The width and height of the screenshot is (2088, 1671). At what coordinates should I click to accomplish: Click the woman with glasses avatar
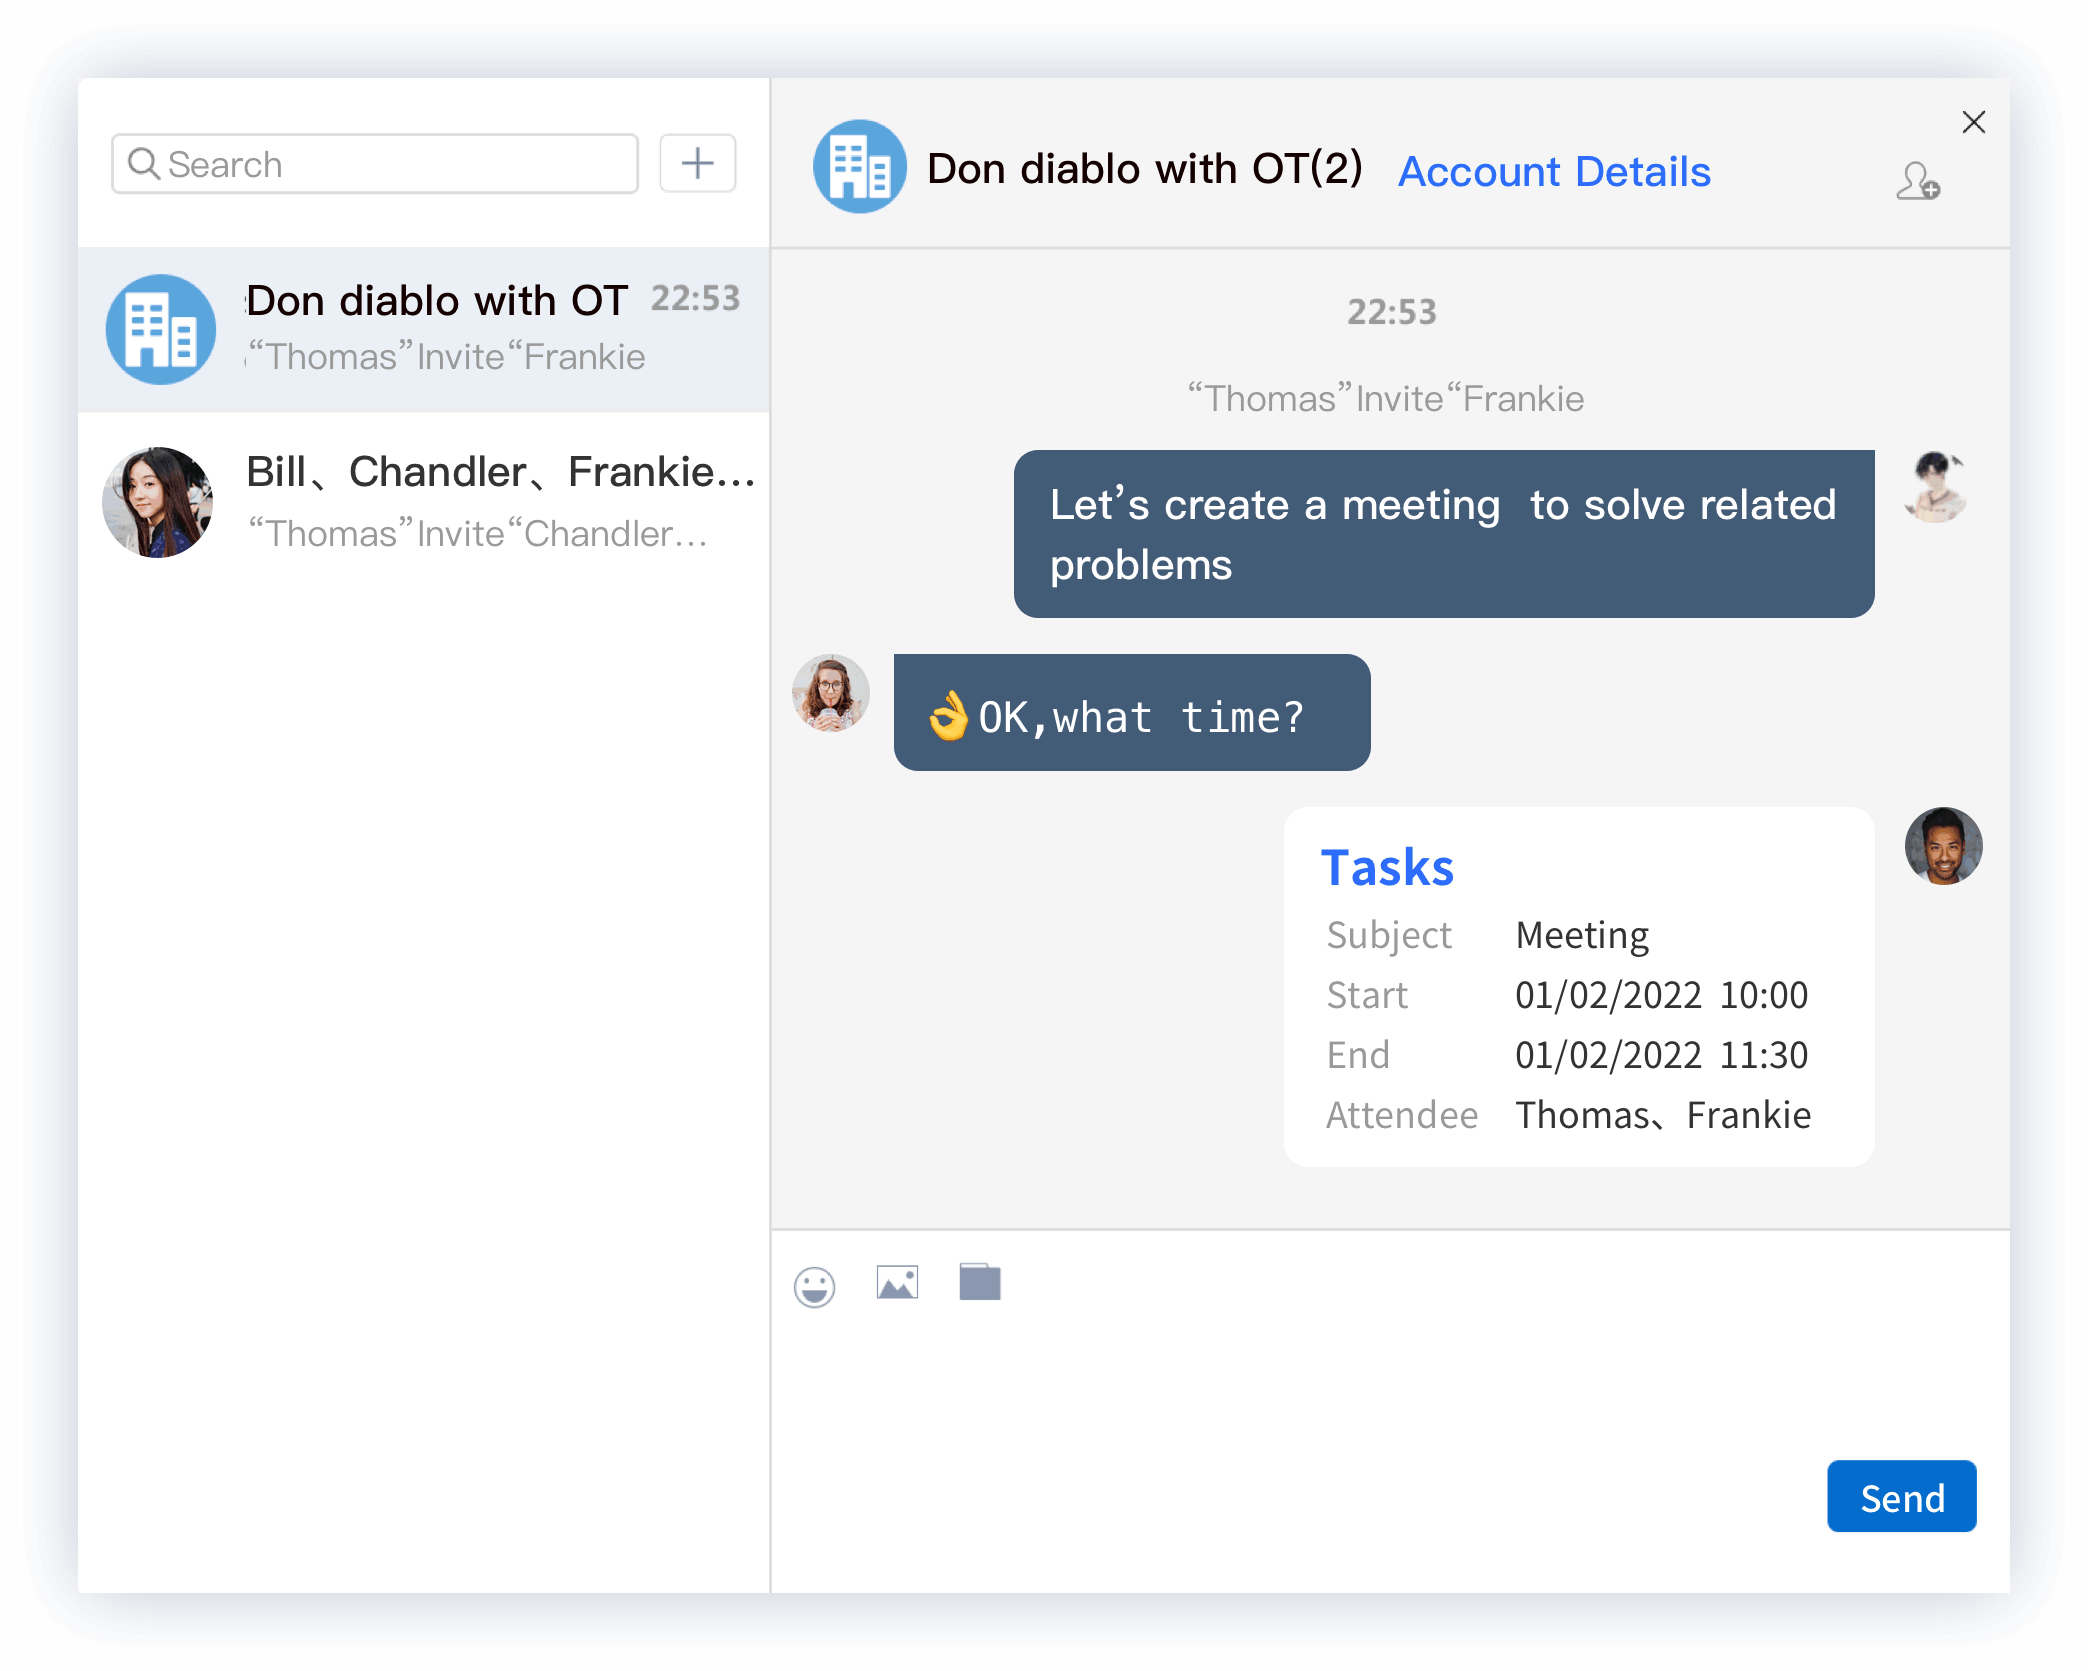click(830, 693)
